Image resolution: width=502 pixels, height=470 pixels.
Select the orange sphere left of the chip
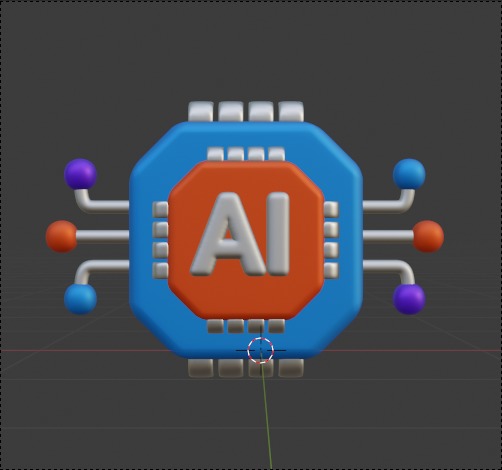pos(61,236)
